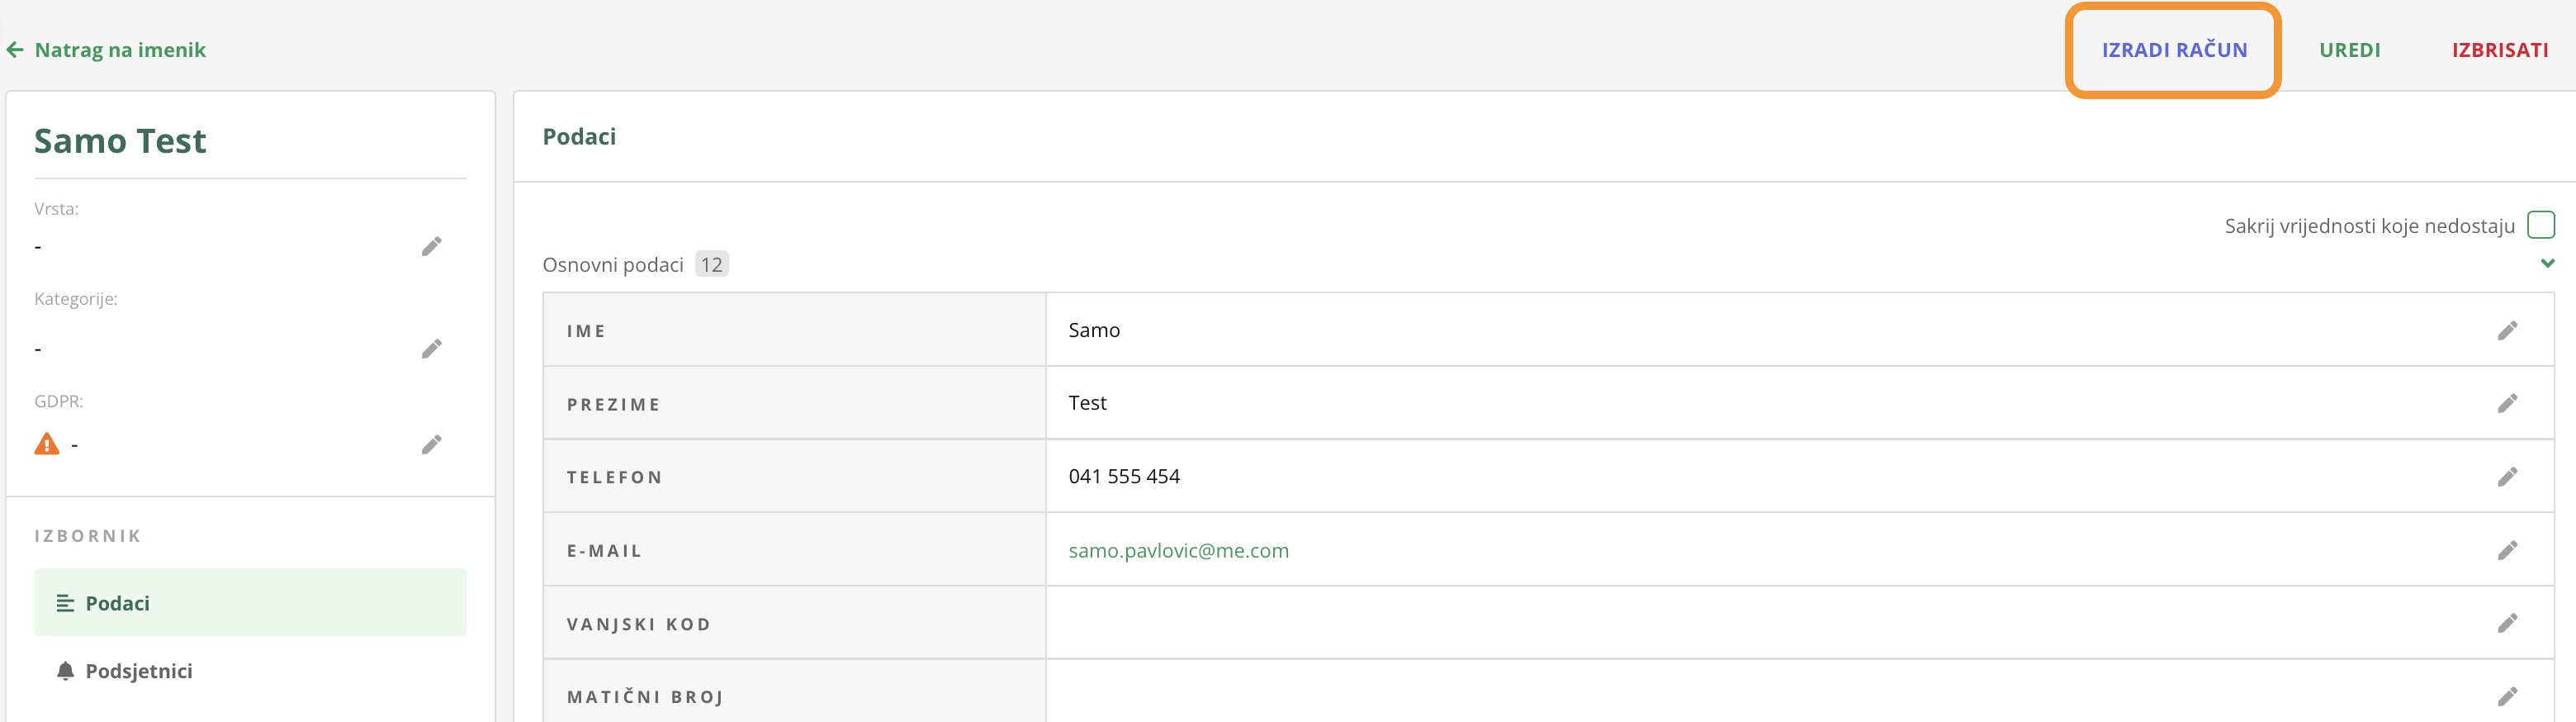
Task: Toggle Sakrij vrijednosti koje nedostaju checkbox
Action: pos(2540,225)
